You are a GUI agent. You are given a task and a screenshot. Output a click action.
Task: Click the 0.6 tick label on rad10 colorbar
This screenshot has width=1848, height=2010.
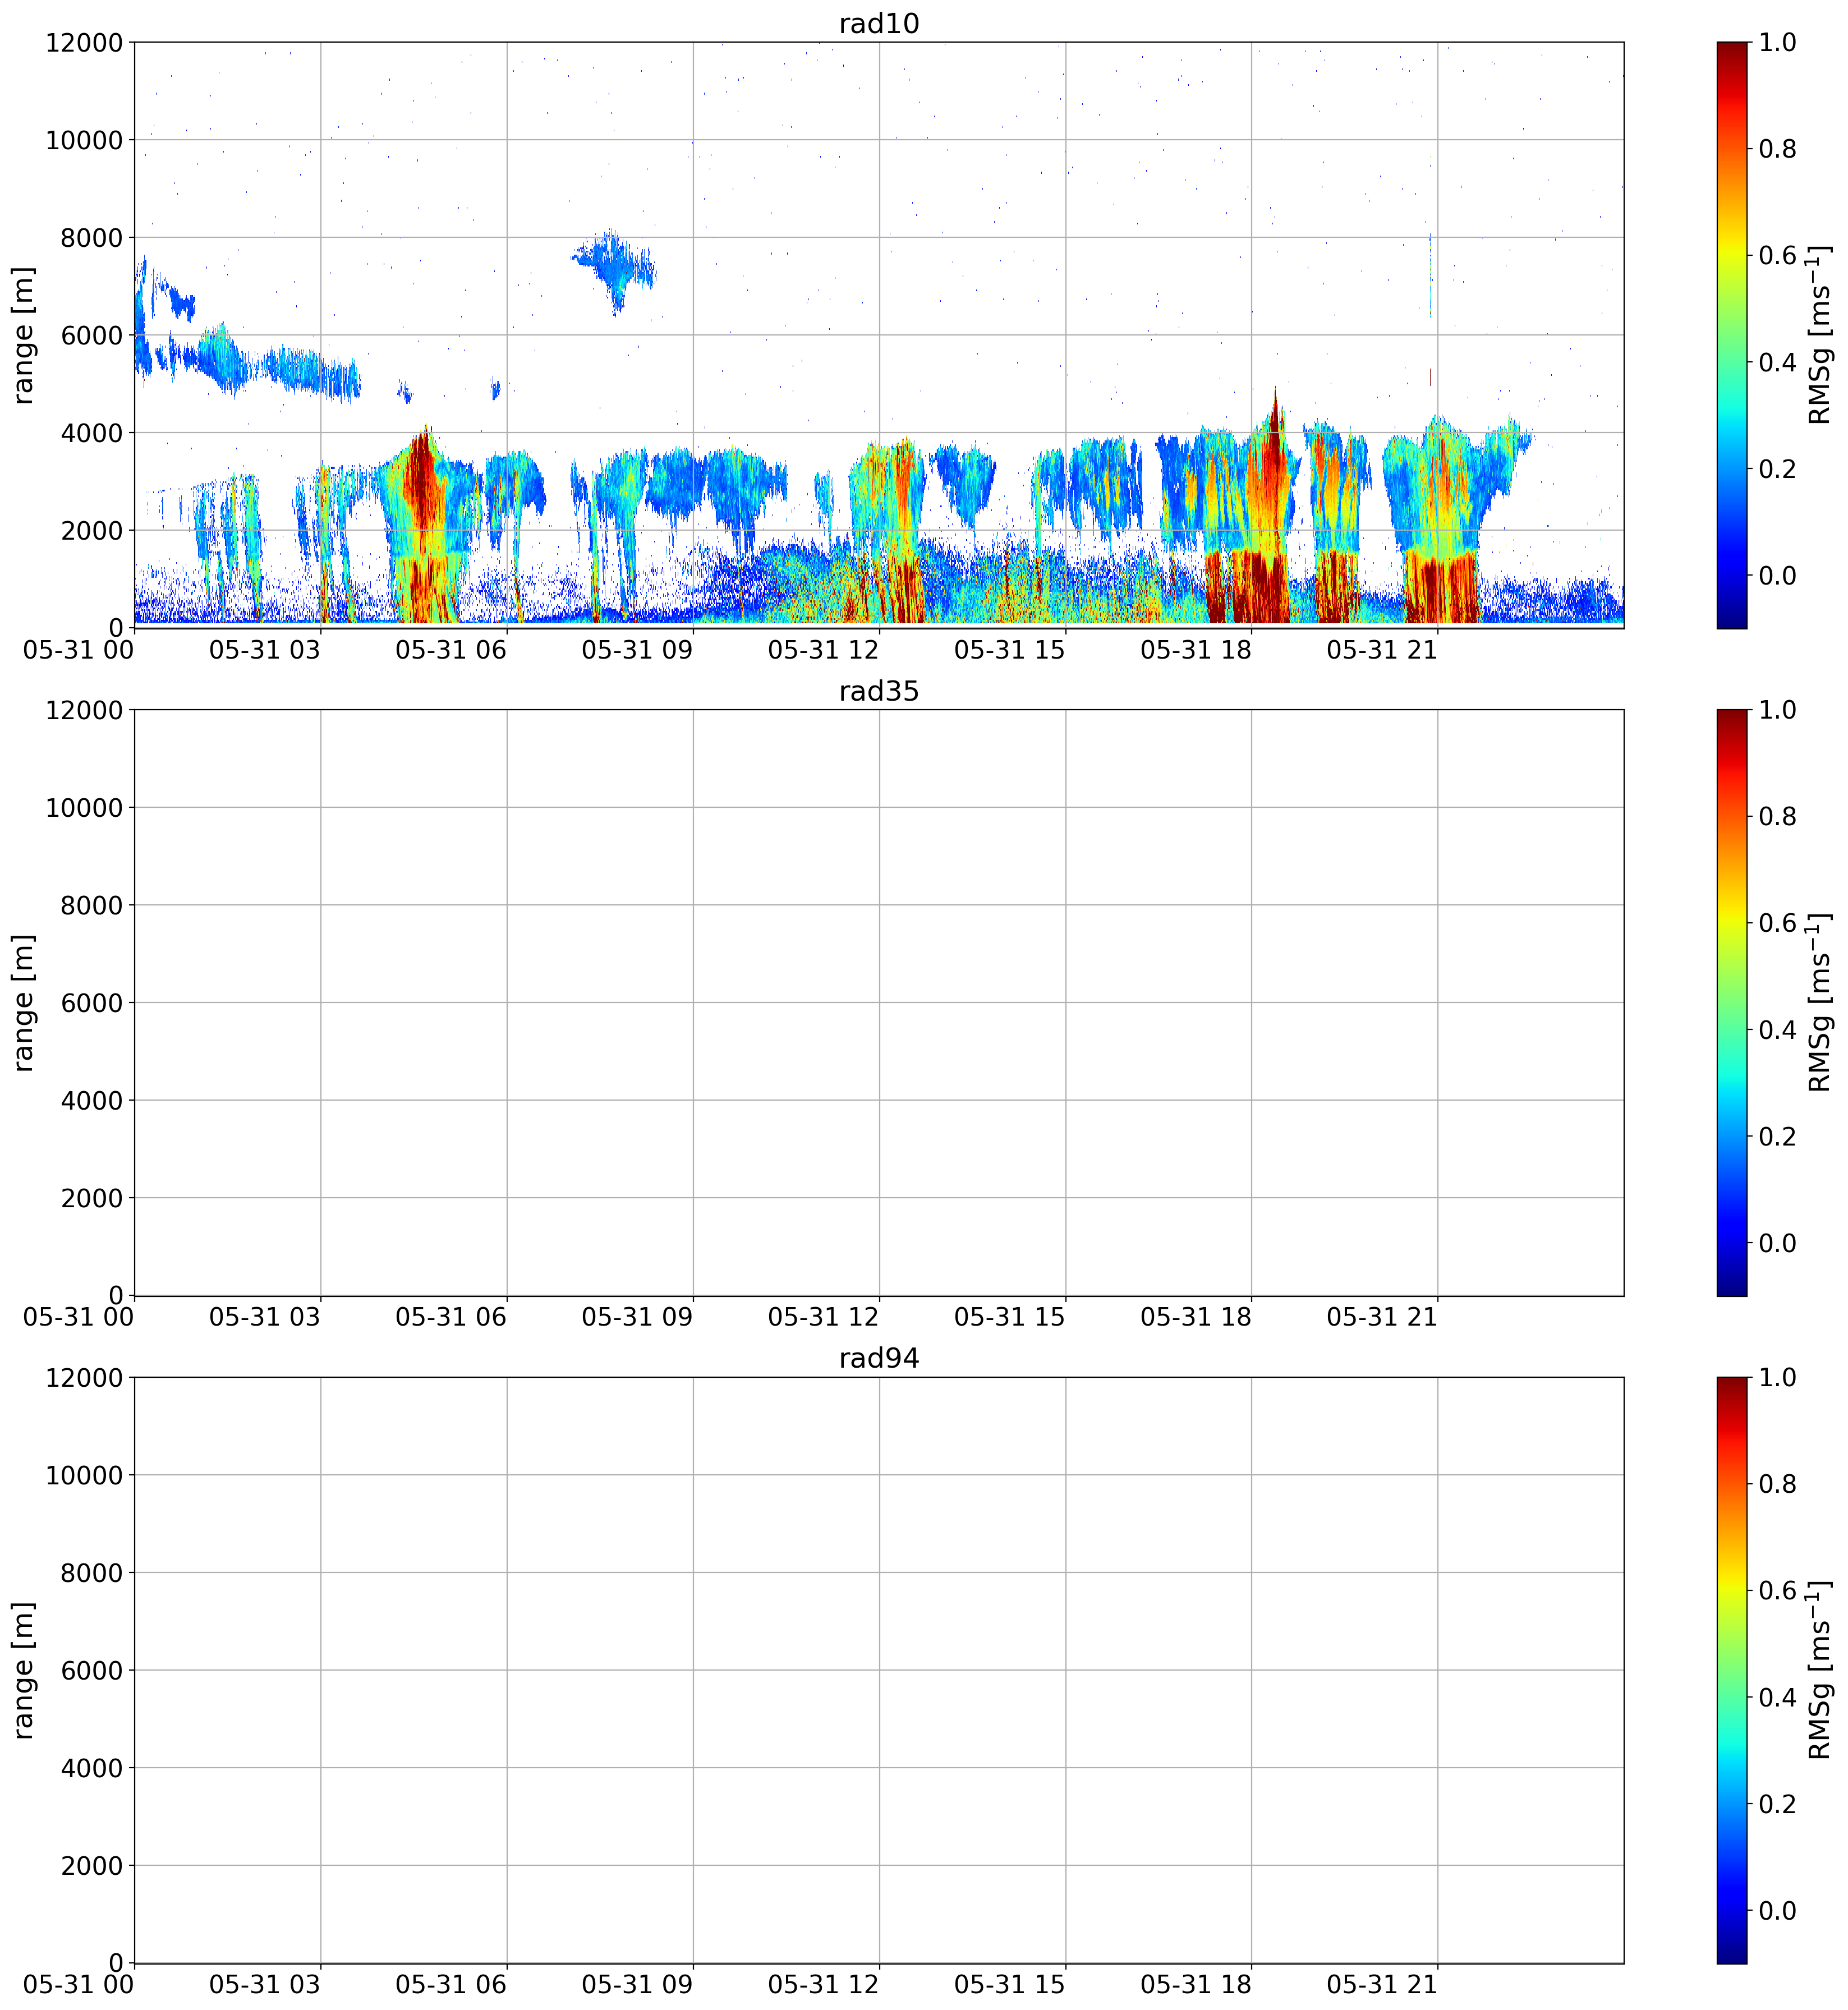click(x=1777, y=255)
